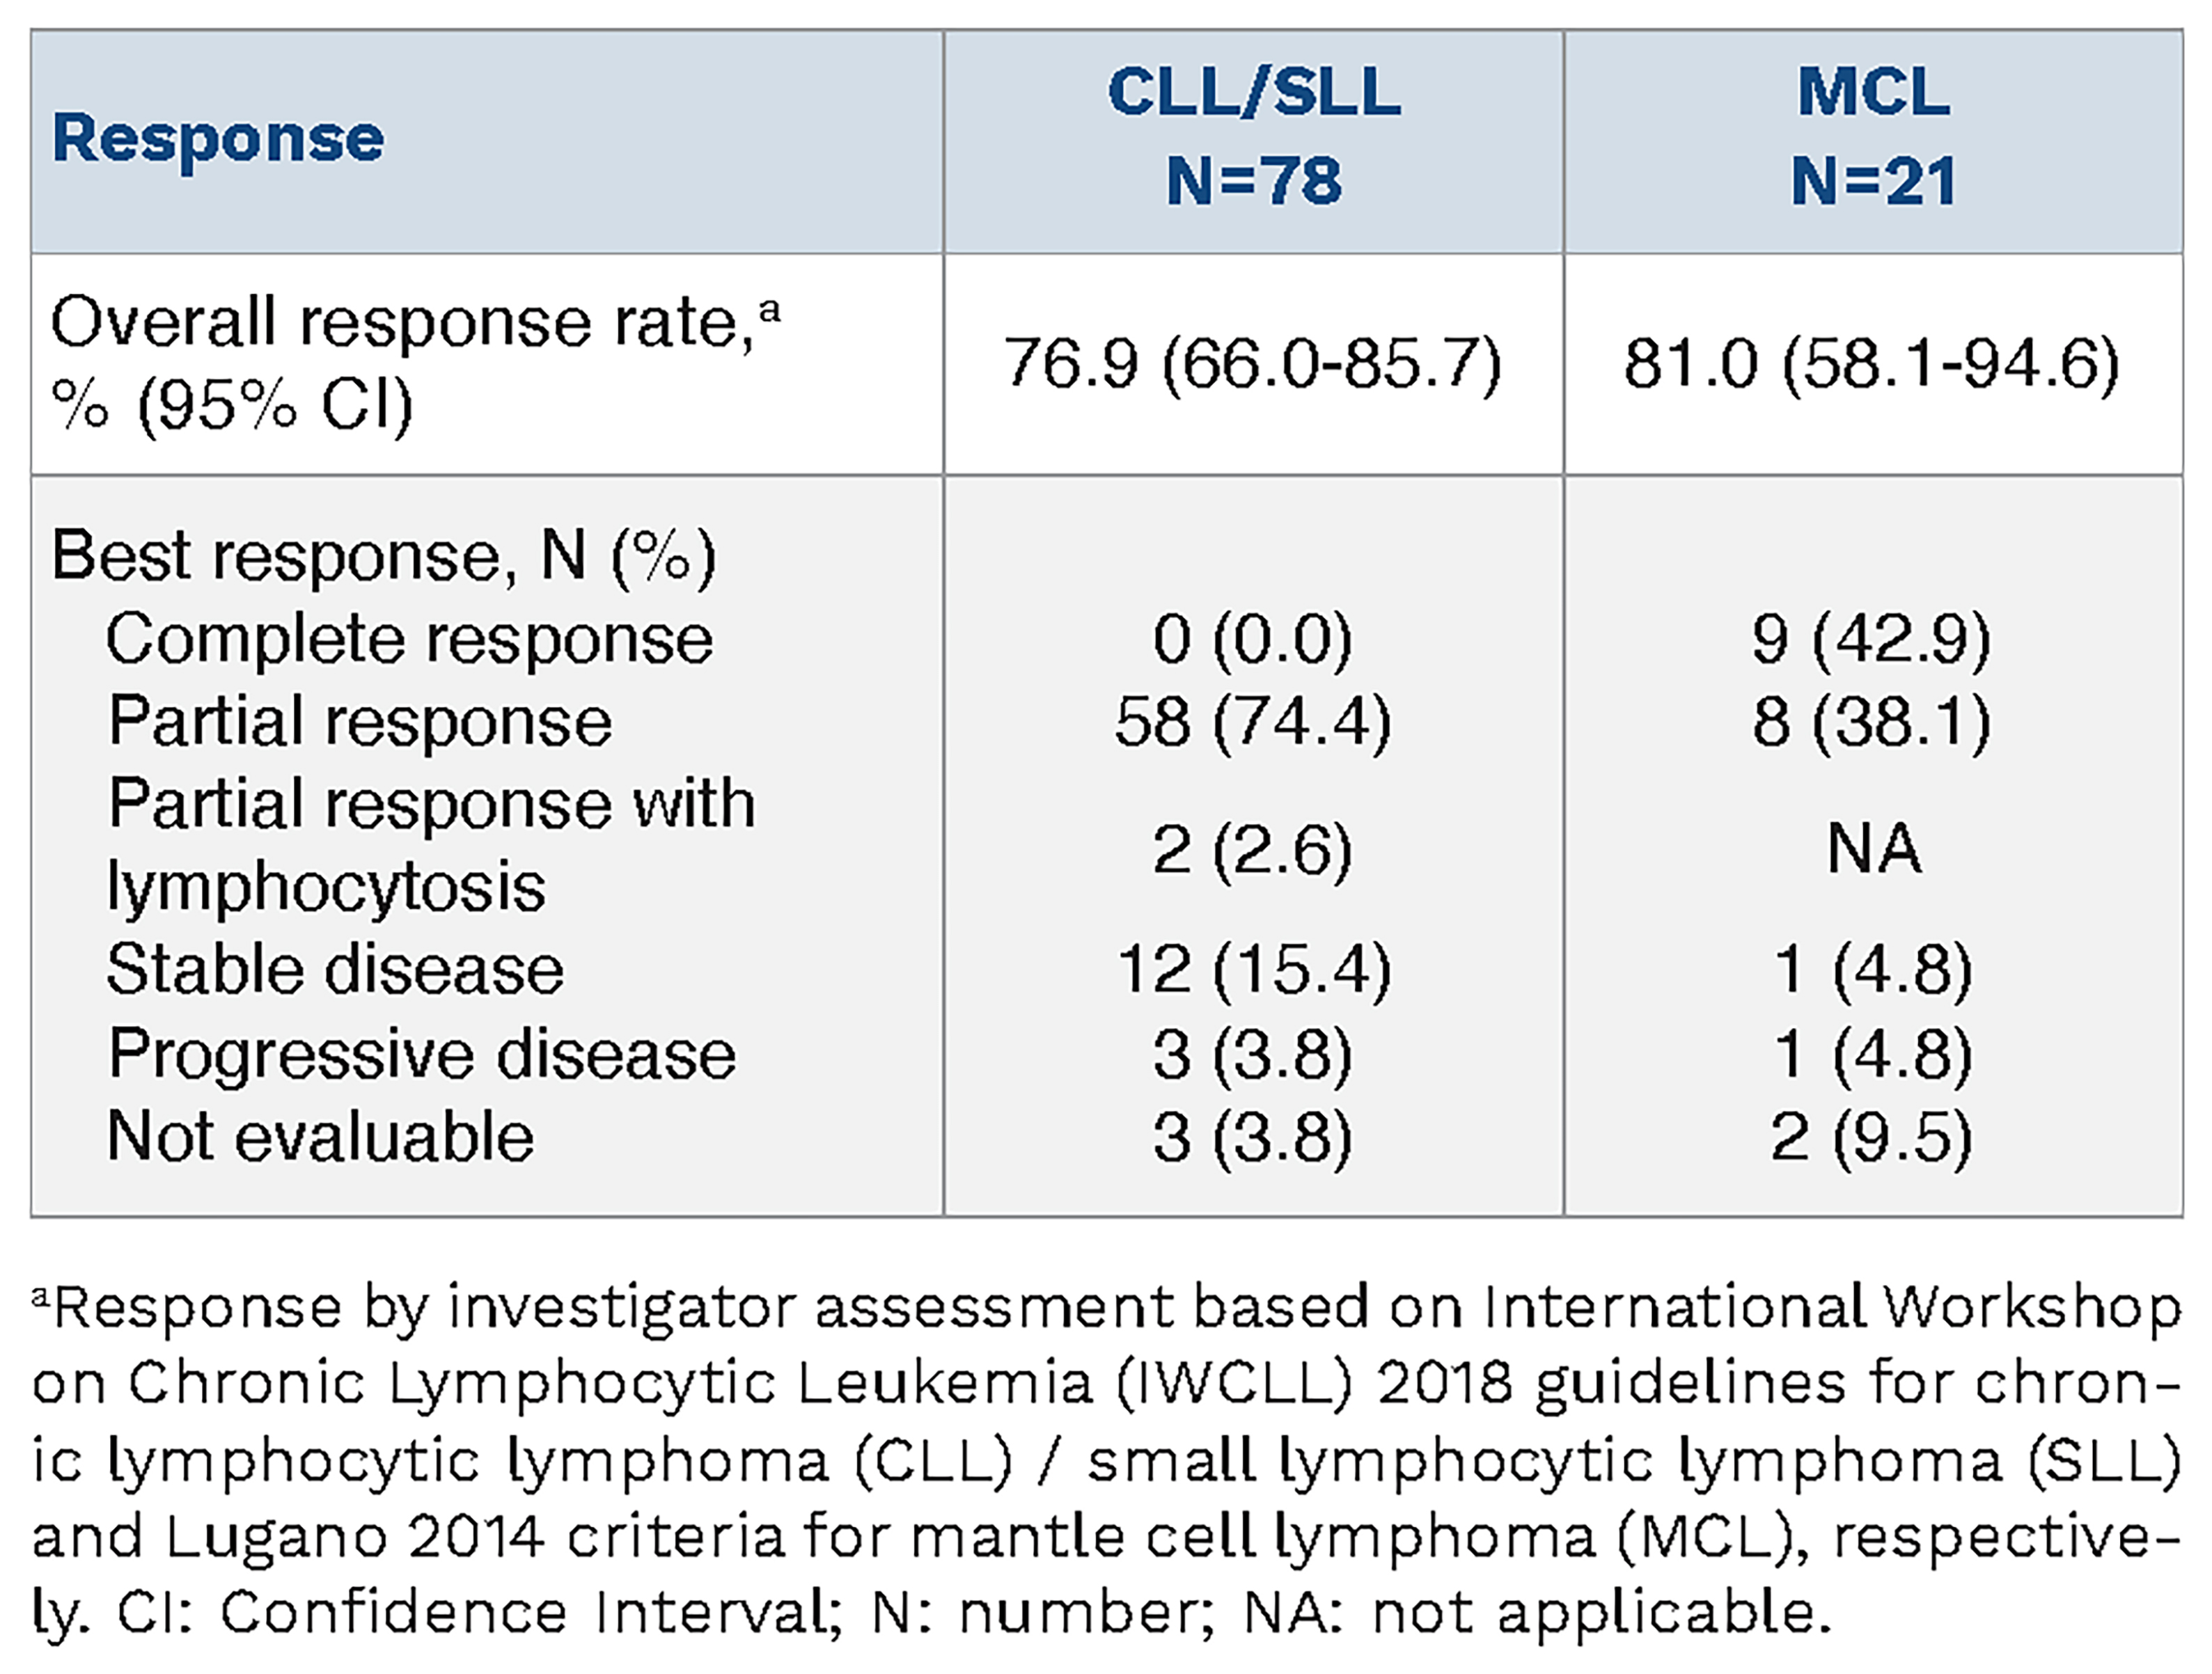
Task: Click the 76.9 (66.0-85.7) cell
Action: 1253,363
